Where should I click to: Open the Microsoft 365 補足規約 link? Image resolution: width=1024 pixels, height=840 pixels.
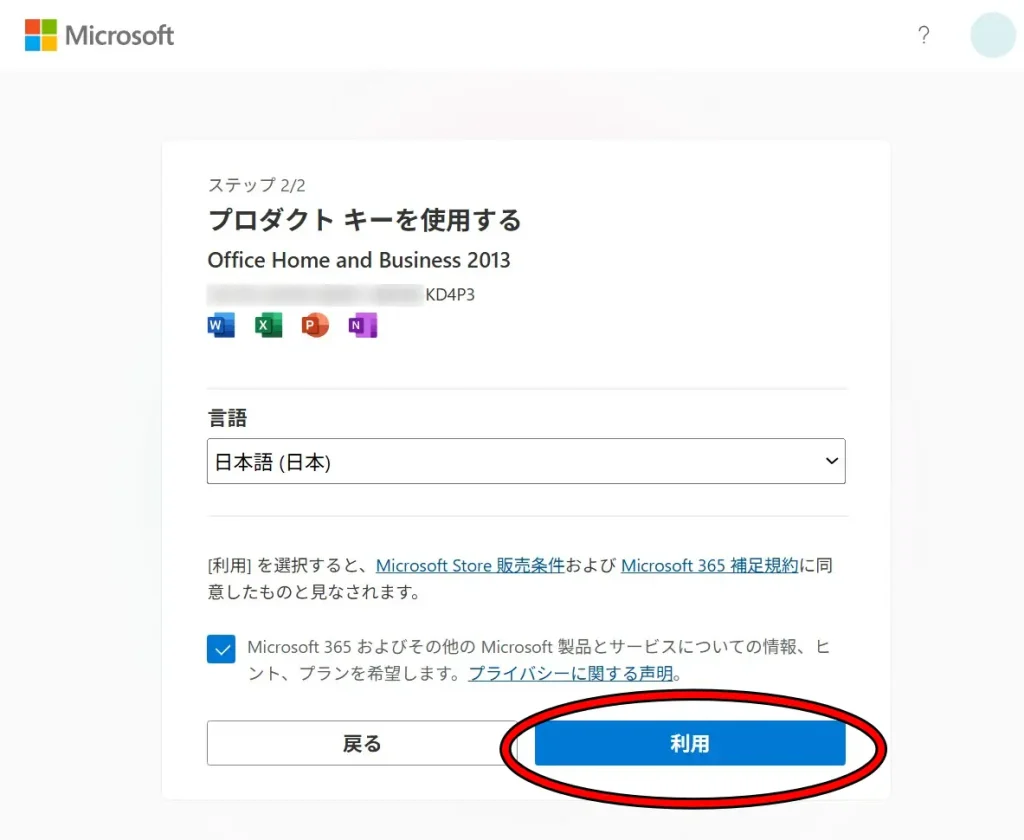pyautogui.click(x=709, y=565)
